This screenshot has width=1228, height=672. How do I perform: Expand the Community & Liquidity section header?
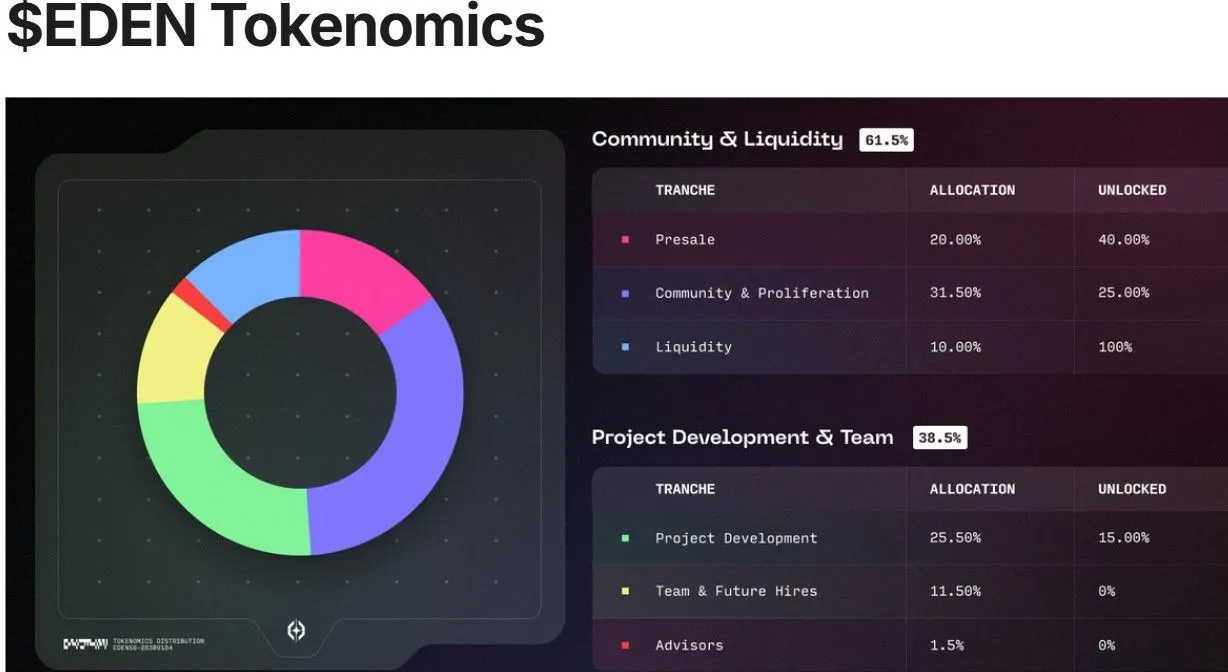[716, 139]
